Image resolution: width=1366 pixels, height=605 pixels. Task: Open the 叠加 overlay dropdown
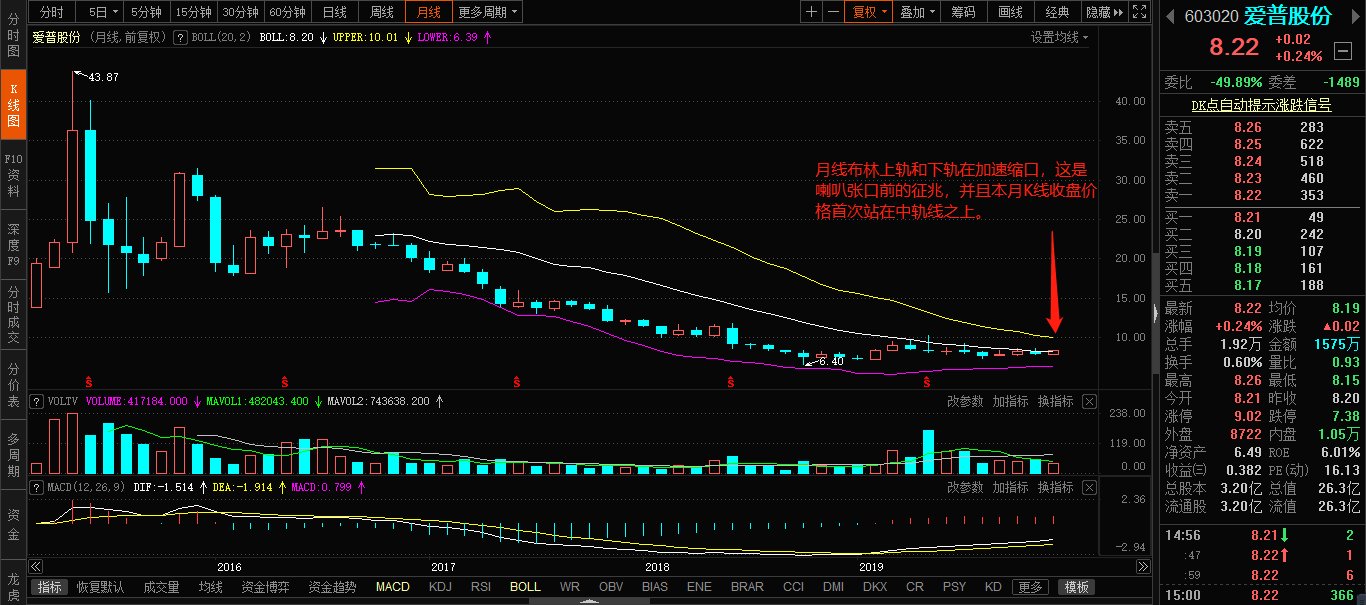[x=915, y=12]
